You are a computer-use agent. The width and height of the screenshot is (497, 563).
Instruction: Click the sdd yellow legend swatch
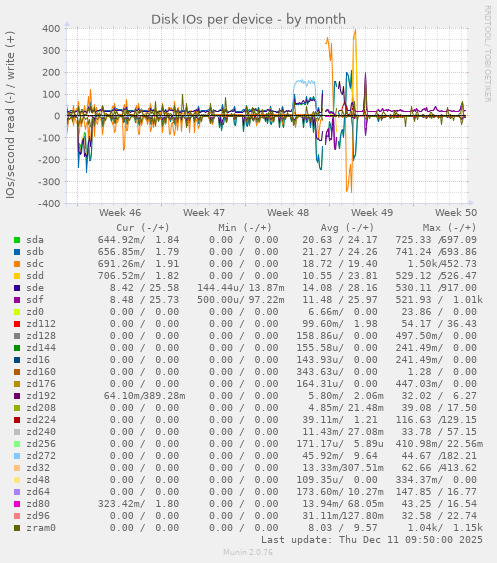(x=17, y=276)
